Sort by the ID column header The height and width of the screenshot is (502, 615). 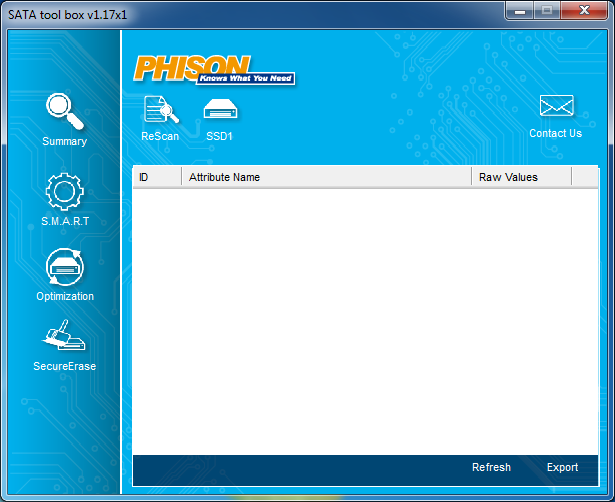pyautogui.click(x=157, y=177)
